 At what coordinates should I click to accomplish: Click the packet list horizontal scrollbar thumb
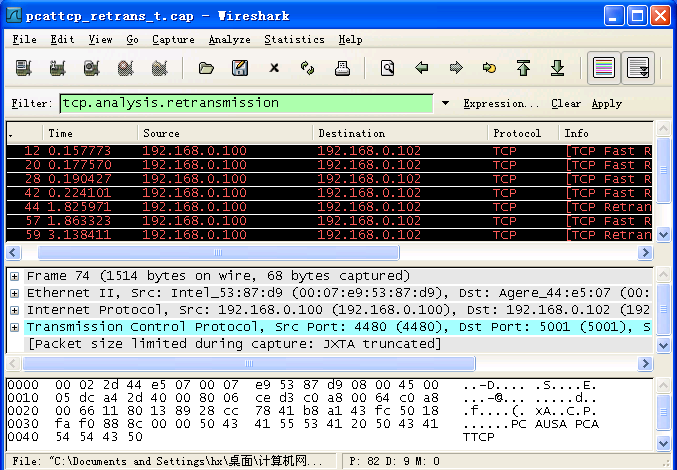point(218,252)
